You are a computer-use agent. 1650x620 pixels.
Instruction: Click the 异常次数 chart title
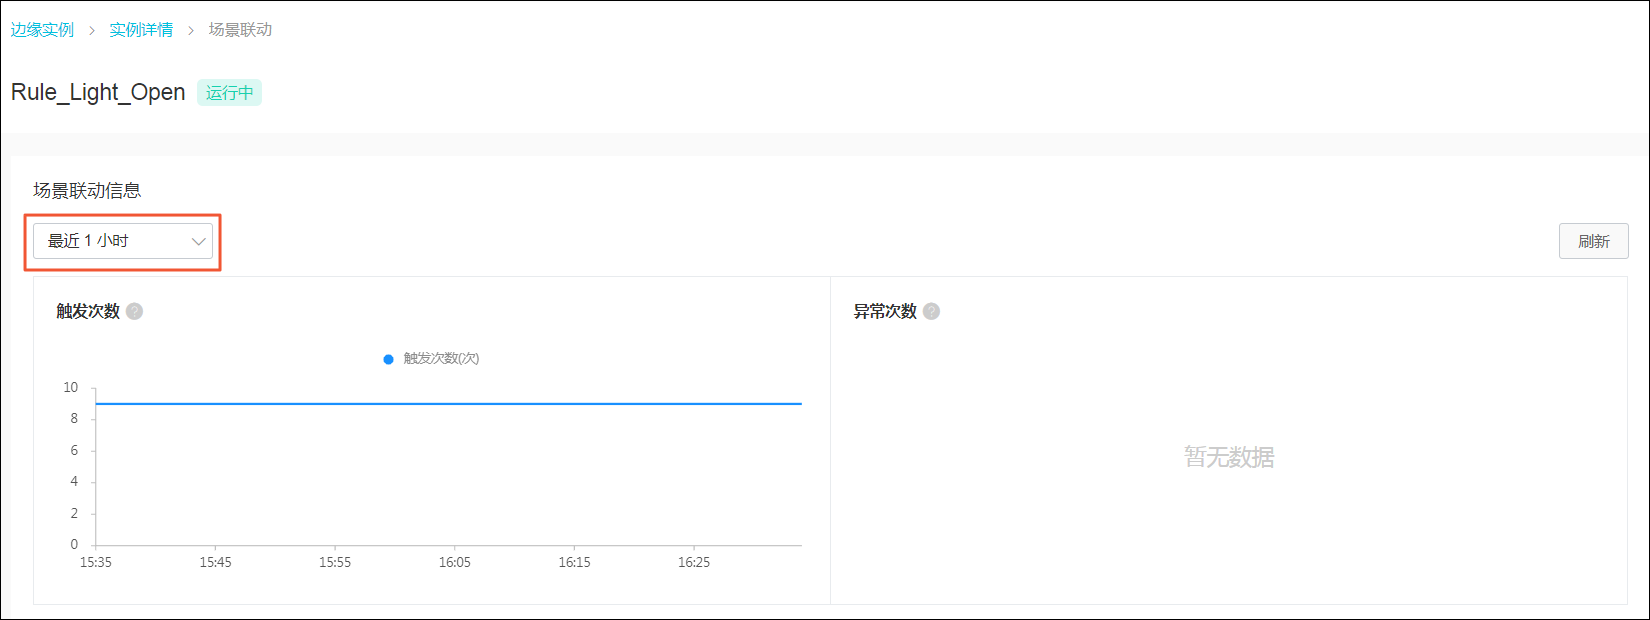[x=885, y=311]
